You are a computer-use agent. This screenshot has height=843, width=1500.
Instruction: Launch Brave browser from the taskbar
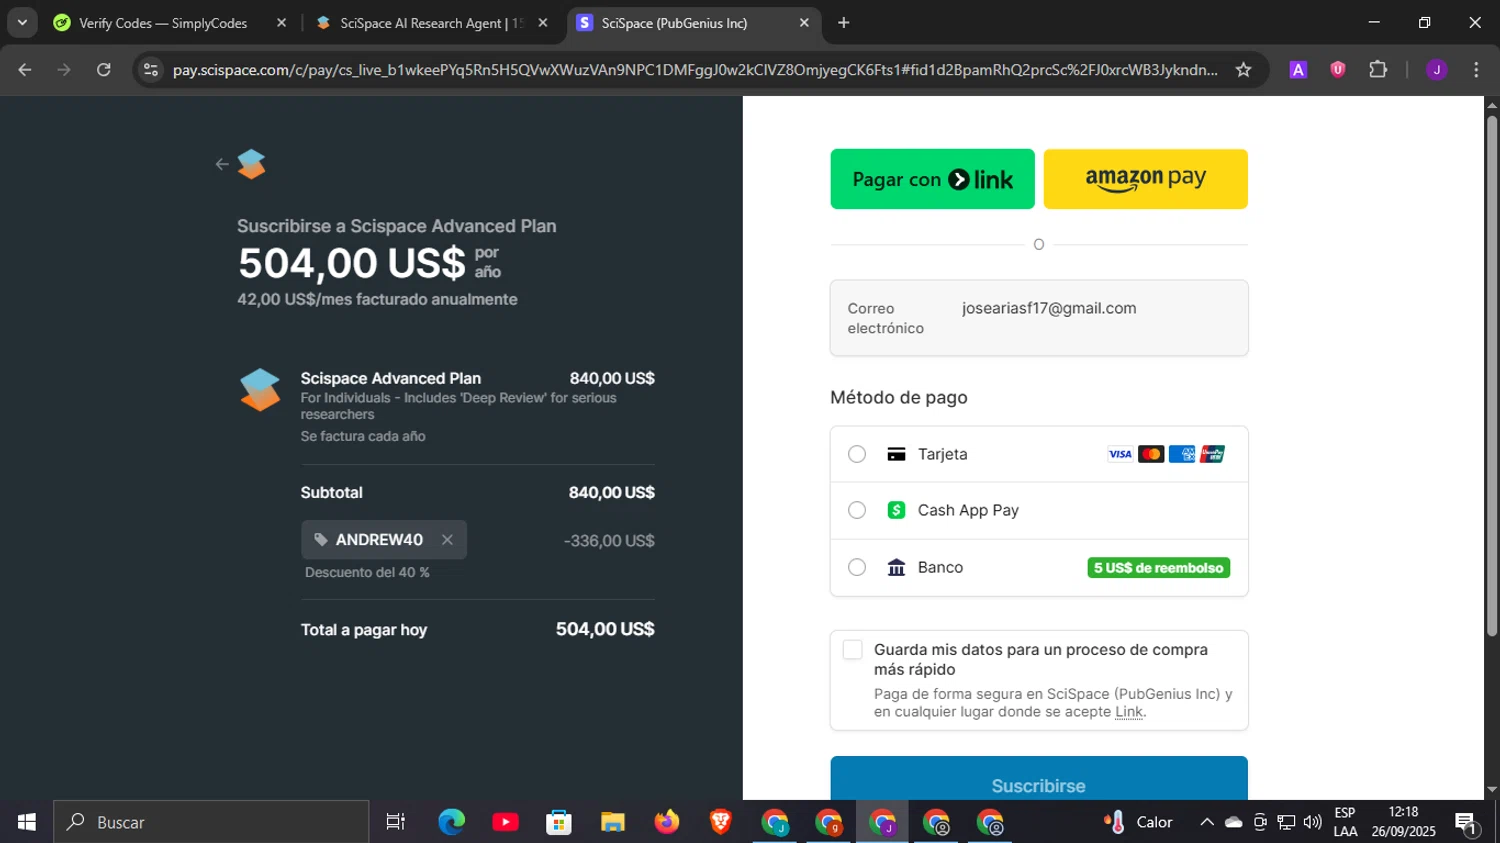pos(721,822)
